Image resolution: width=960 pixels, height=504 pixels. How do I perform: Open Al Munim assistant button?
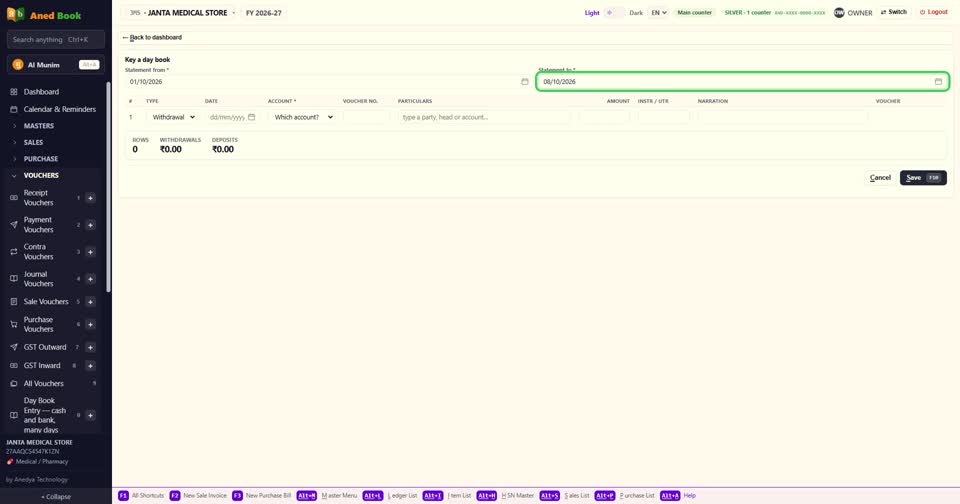tap(56, 65)
